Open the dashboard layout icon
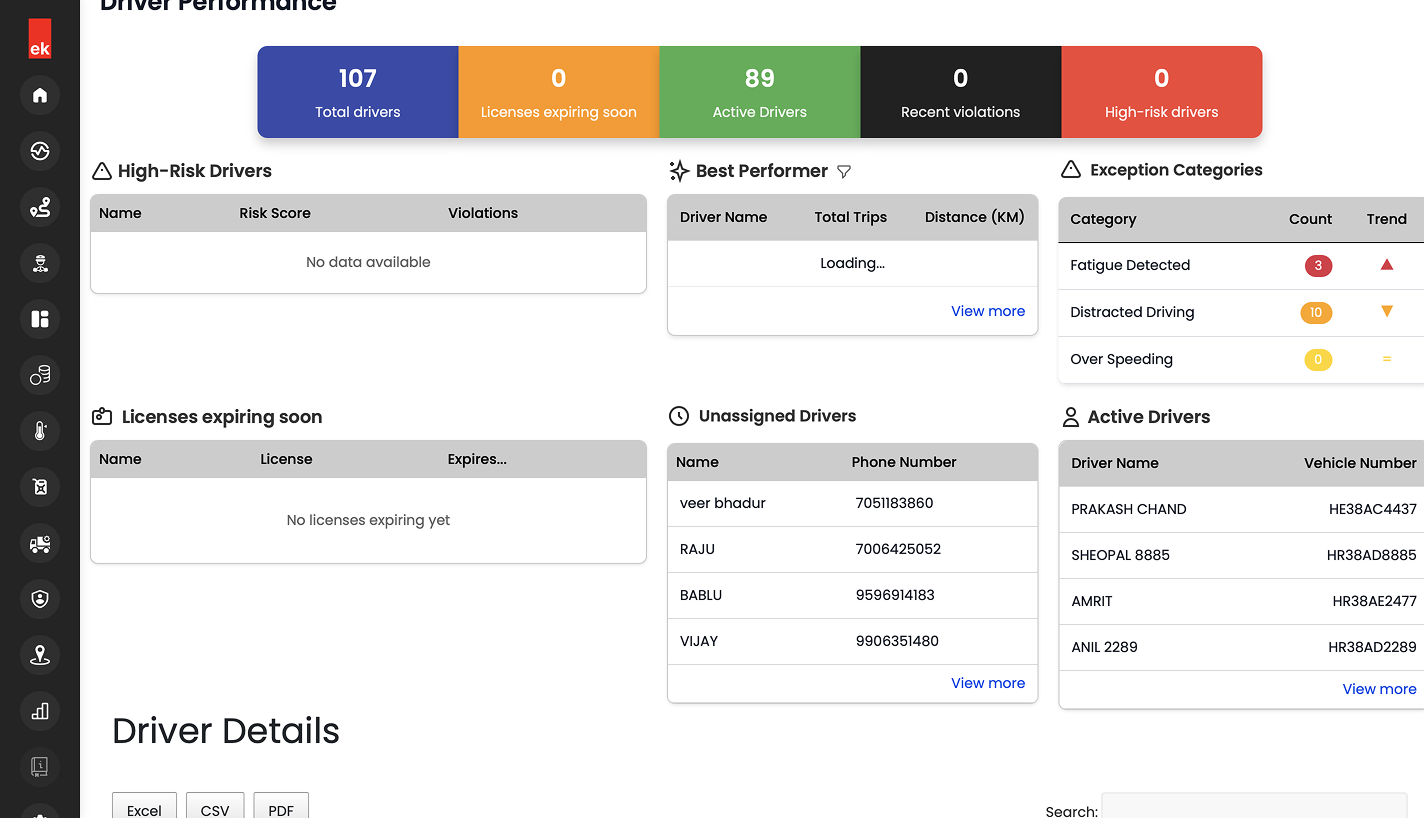The width and height of the screenshot is (1424, 818). pos(40,319)
